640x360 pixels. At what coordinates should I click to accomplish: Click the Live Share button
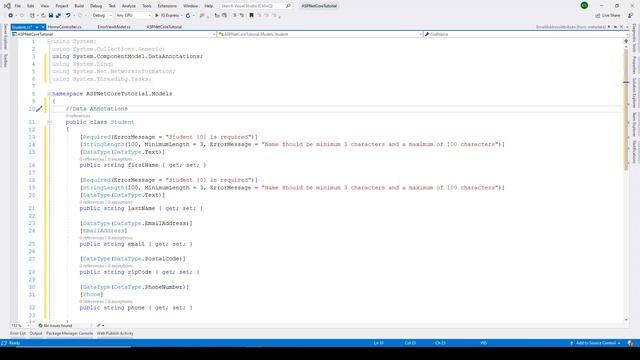(x=608, y=16)
